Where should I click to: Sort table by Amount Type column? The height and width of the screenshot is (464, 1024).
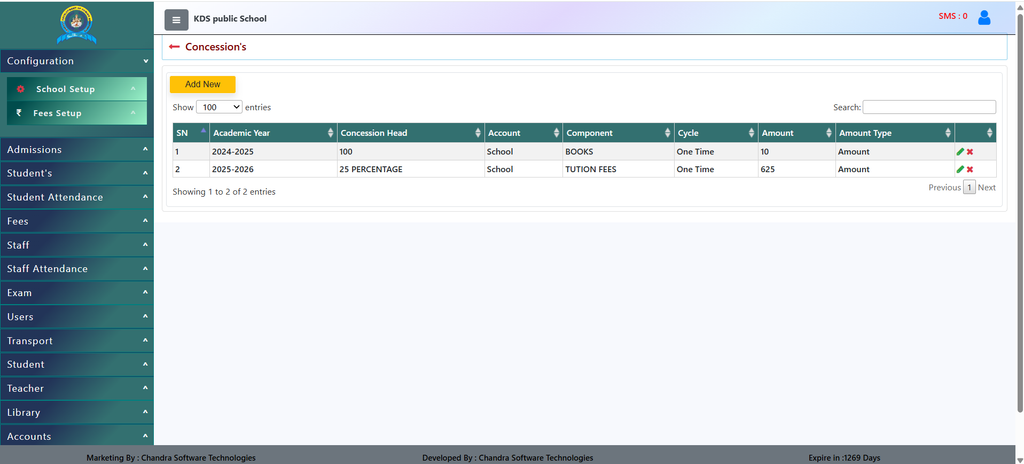tap(894, 133)
